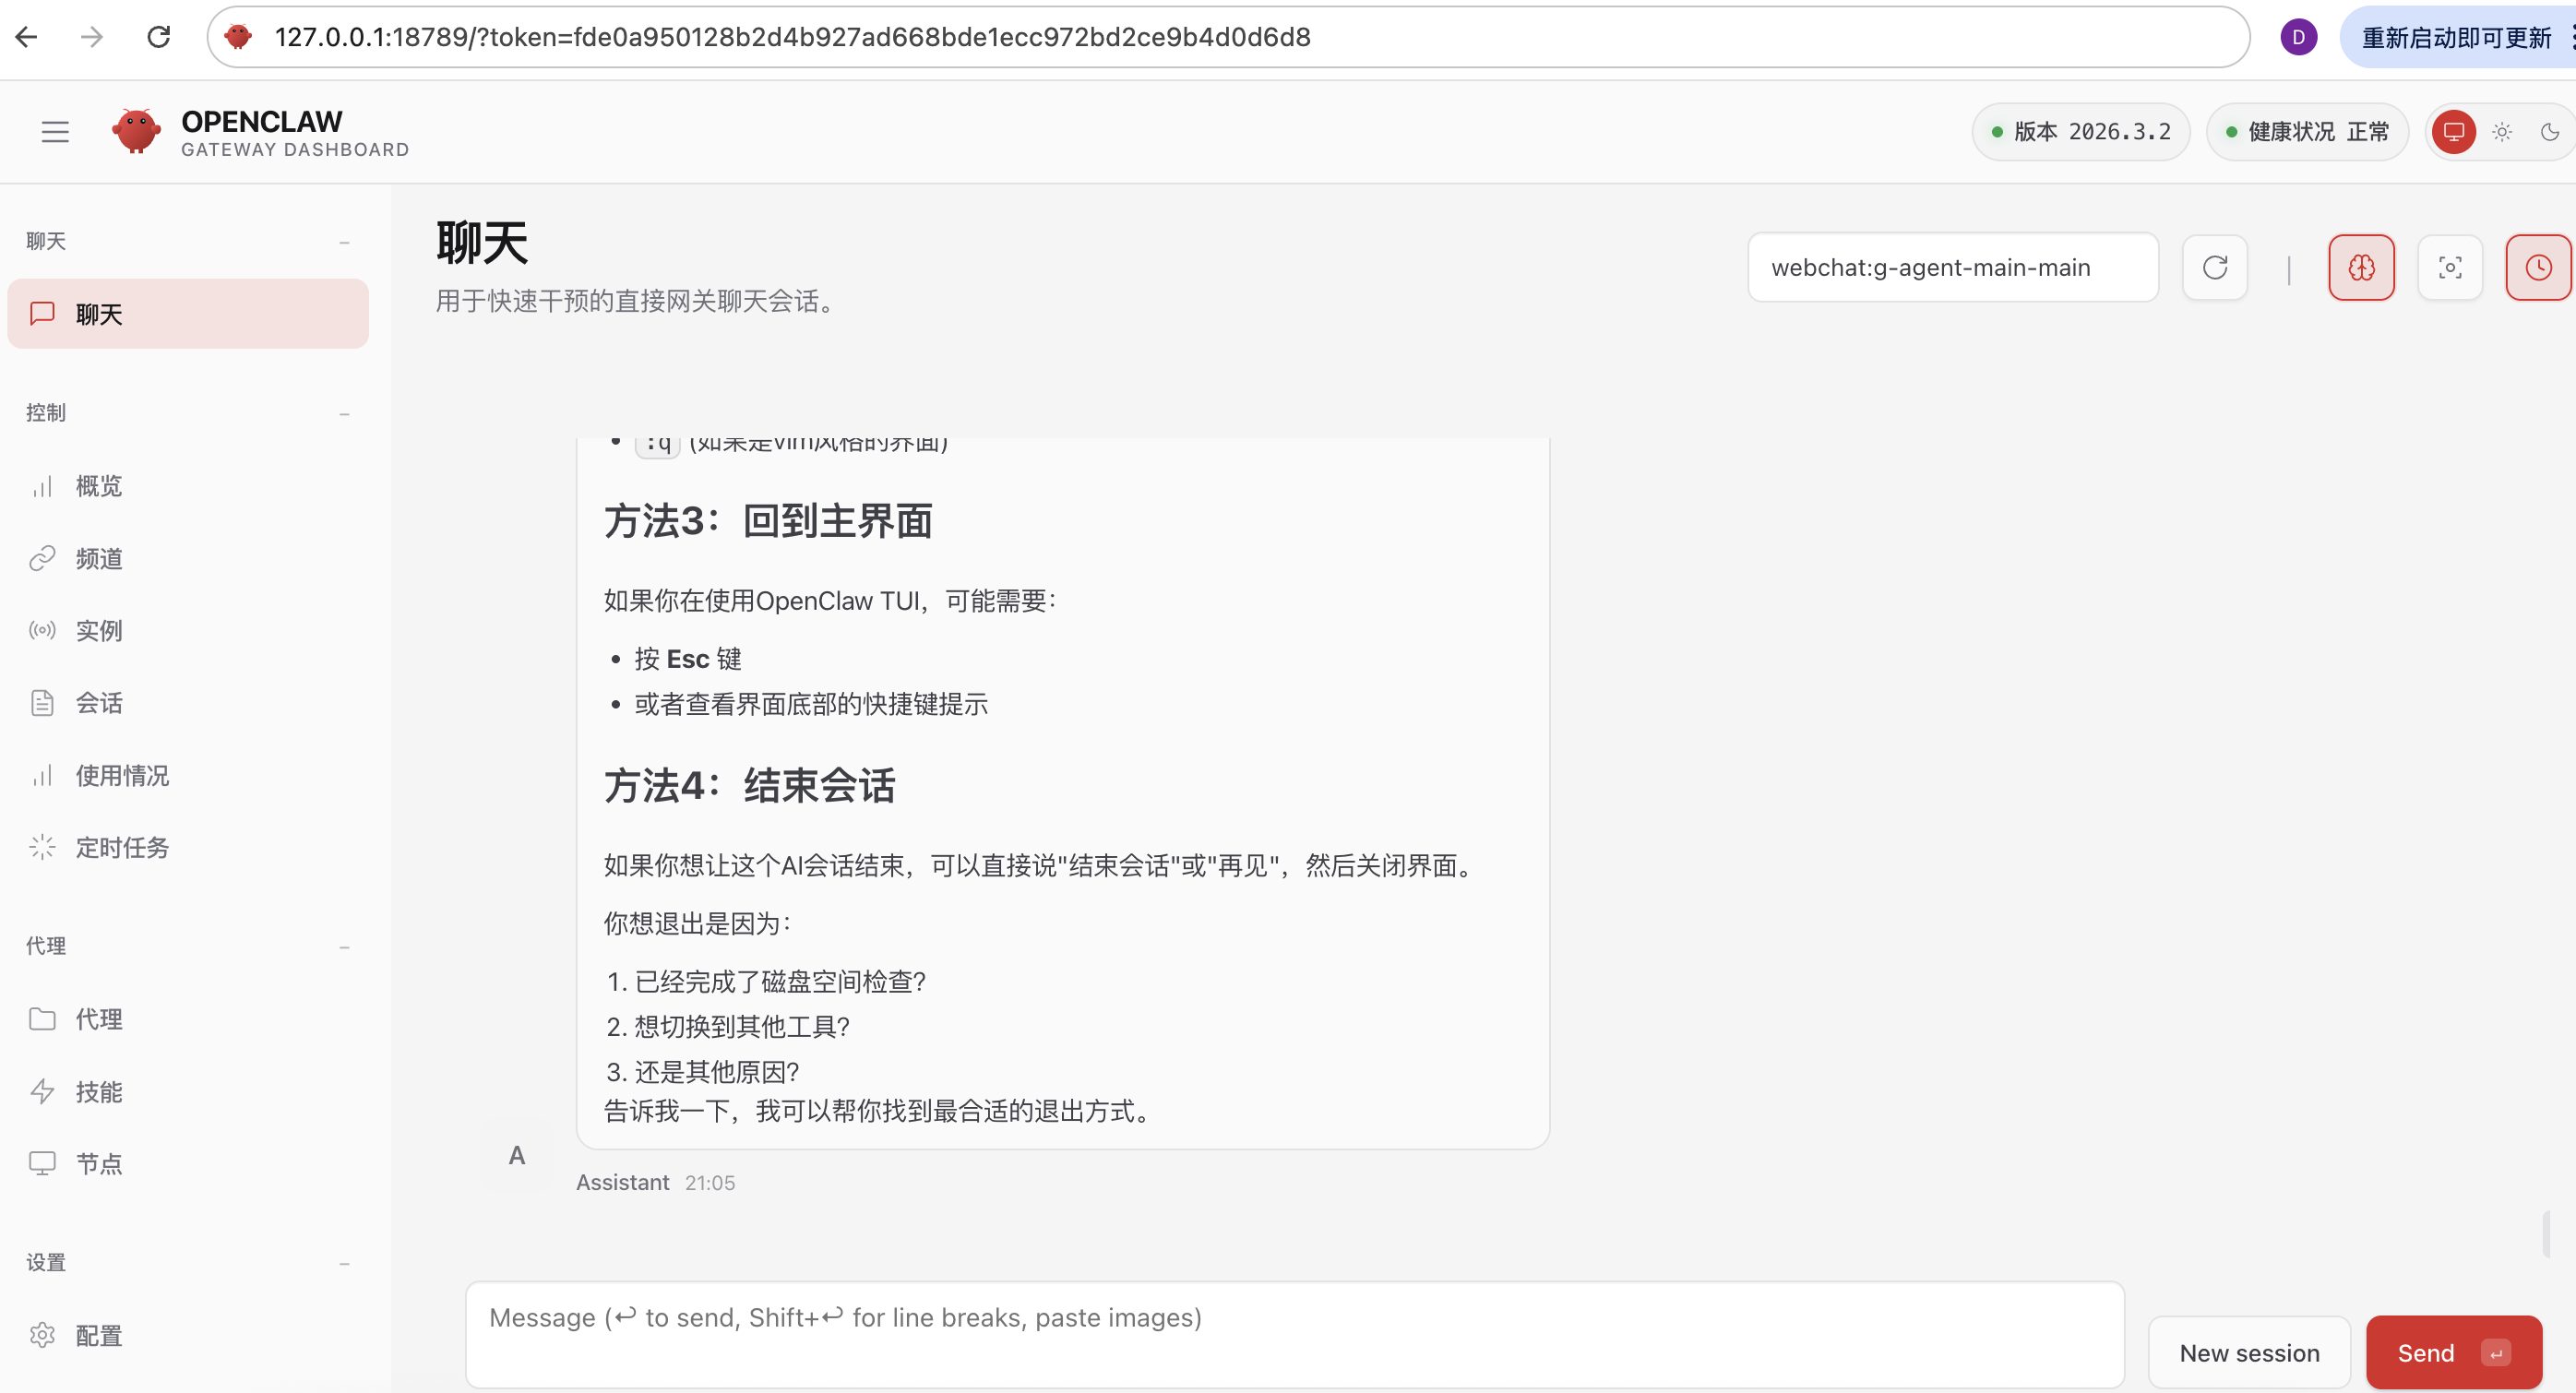The height and width of the screenshot is (1393, 2576).
Task: Click list item 已经完成了磁盘空间检查？
Action: click(780, 981)
